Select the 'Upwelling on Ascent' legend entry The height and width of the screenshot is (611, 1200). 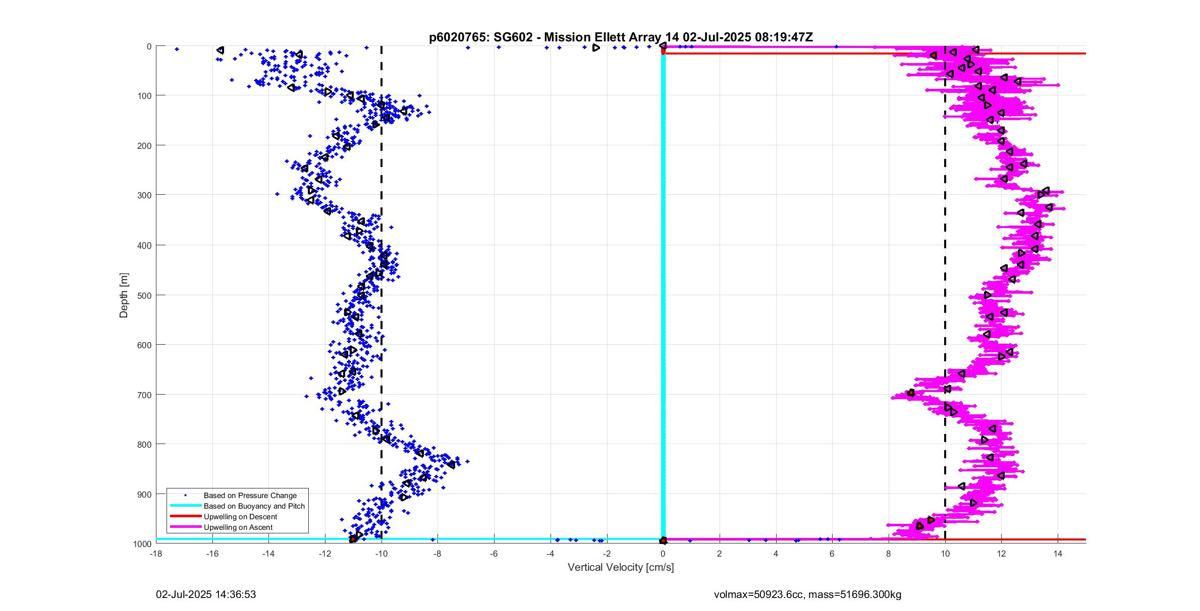238,527
